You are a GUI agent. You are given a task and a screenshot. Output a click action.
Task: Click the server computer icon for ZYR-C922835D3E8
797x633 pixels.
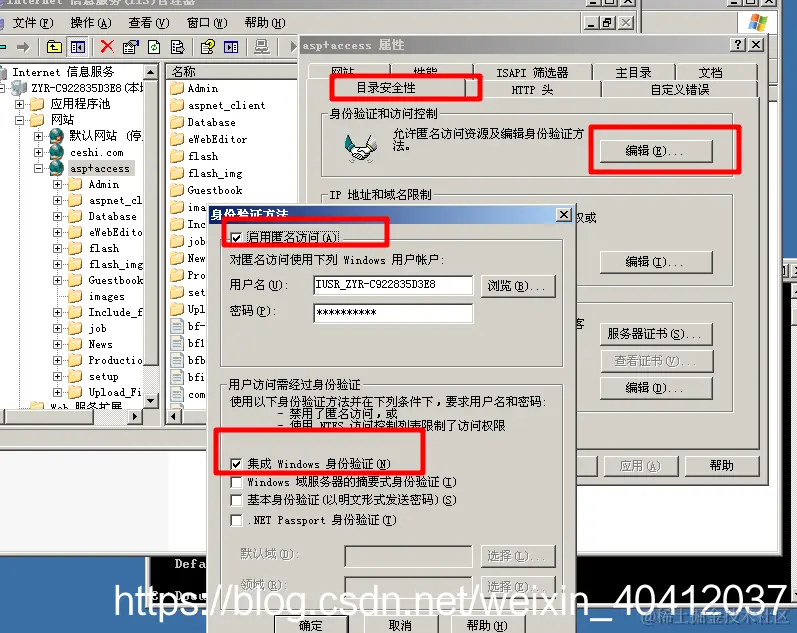click(x=19, y=87)
